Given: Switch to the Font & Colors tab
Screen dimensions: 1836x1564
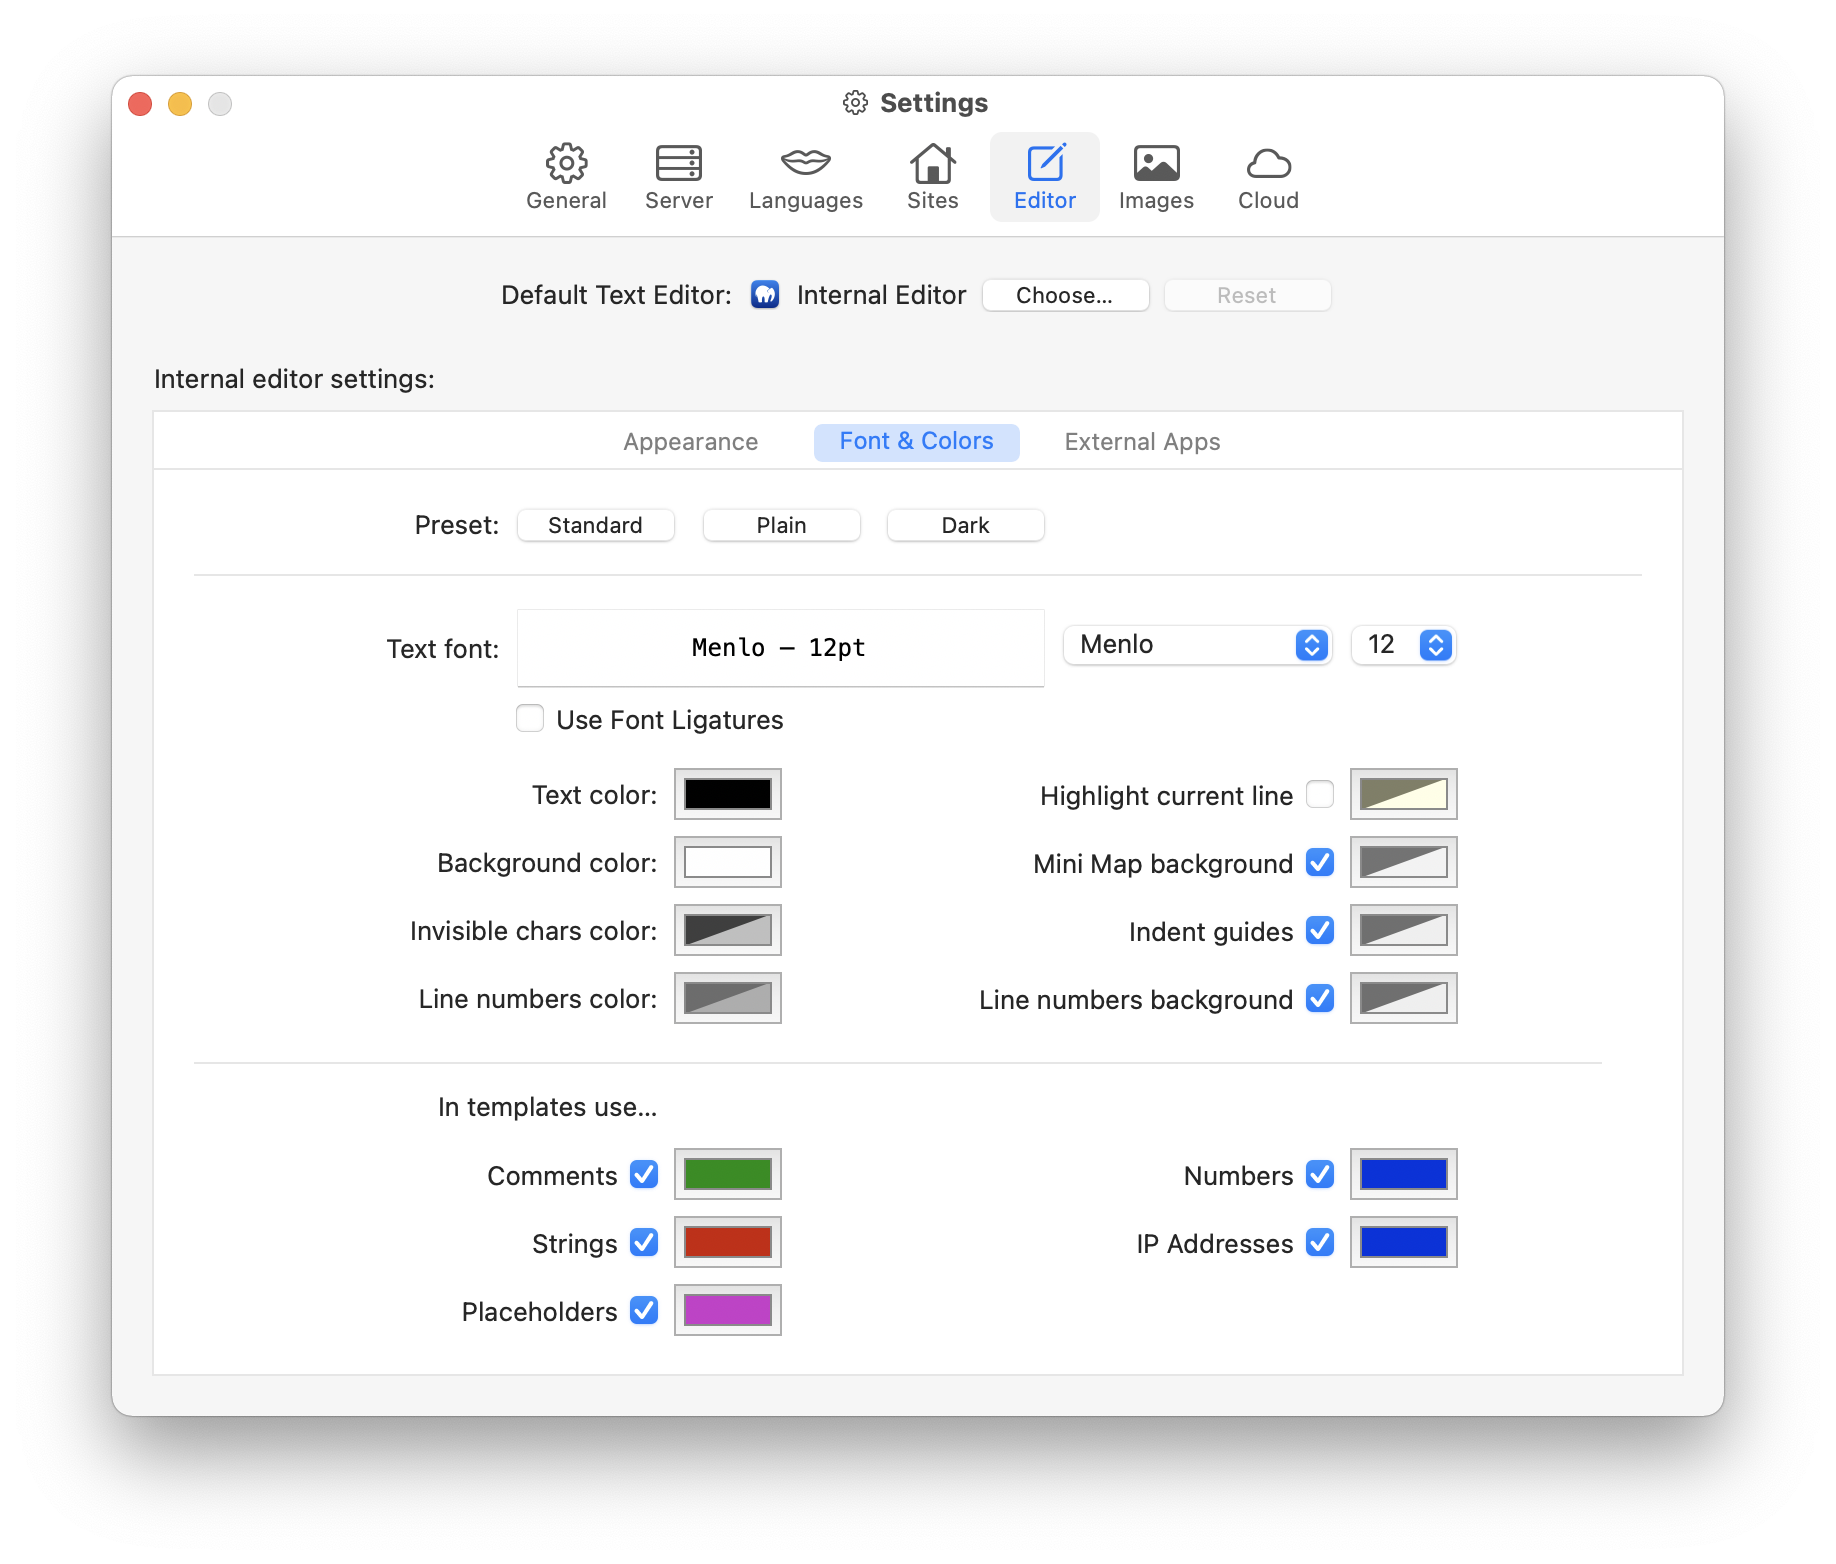Looking at the screenshot, I should tap(916, 442).
